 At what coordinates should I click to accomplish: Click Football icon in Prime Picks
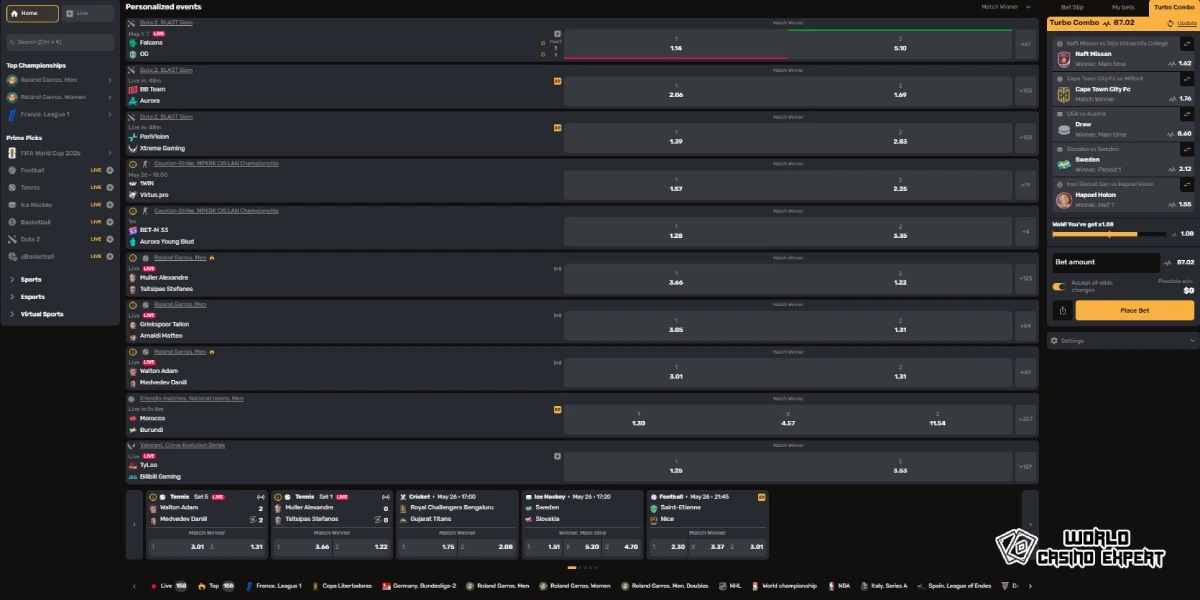(12, 170)
